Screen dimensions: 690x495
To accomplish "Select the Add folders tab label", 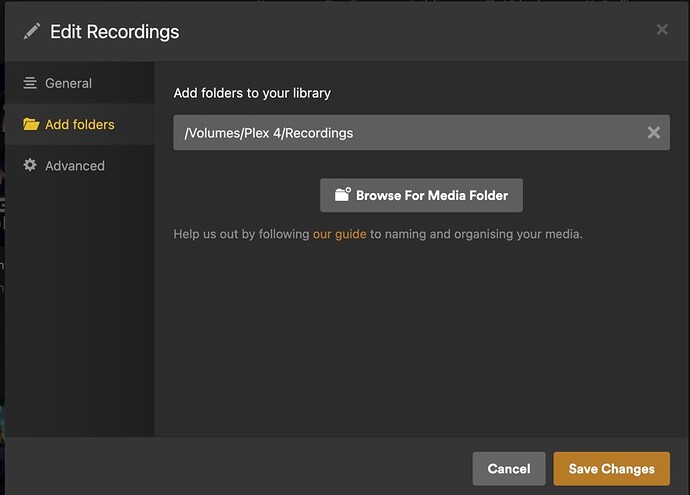I will pos(80,125).
